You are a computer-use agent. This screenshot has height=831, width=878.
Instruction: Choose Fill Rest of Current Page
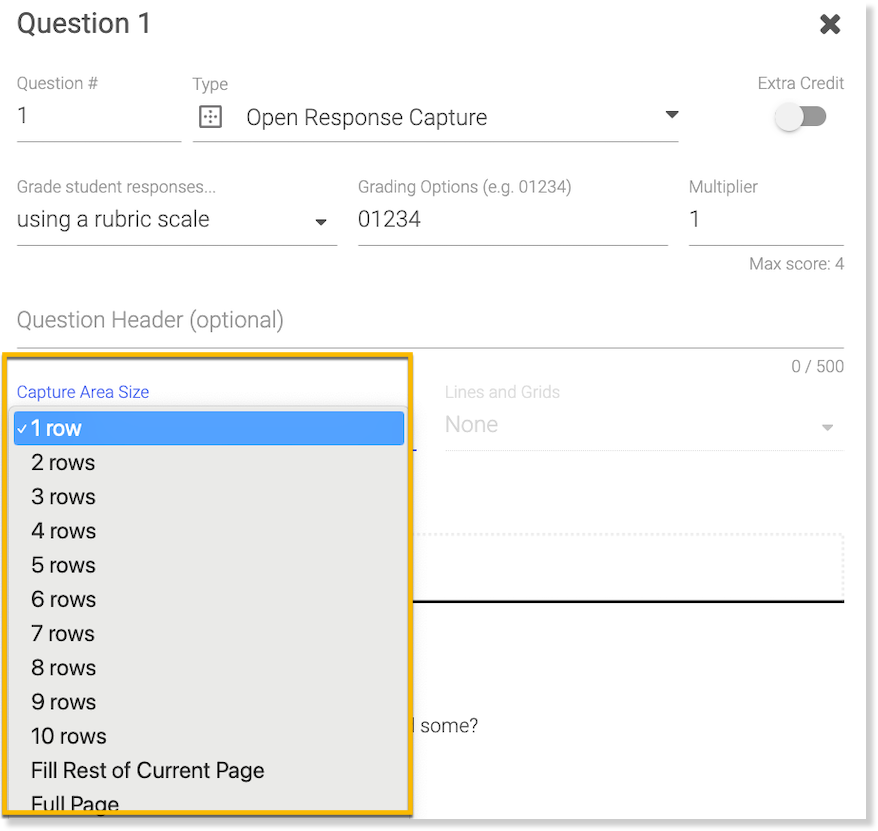(148, 771)
